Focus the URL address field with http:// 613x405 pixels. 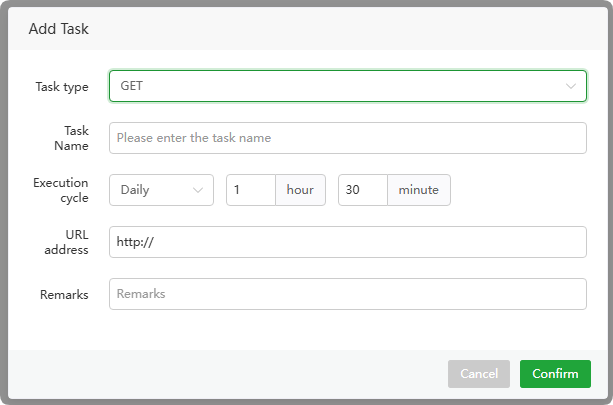coord(347,242)
